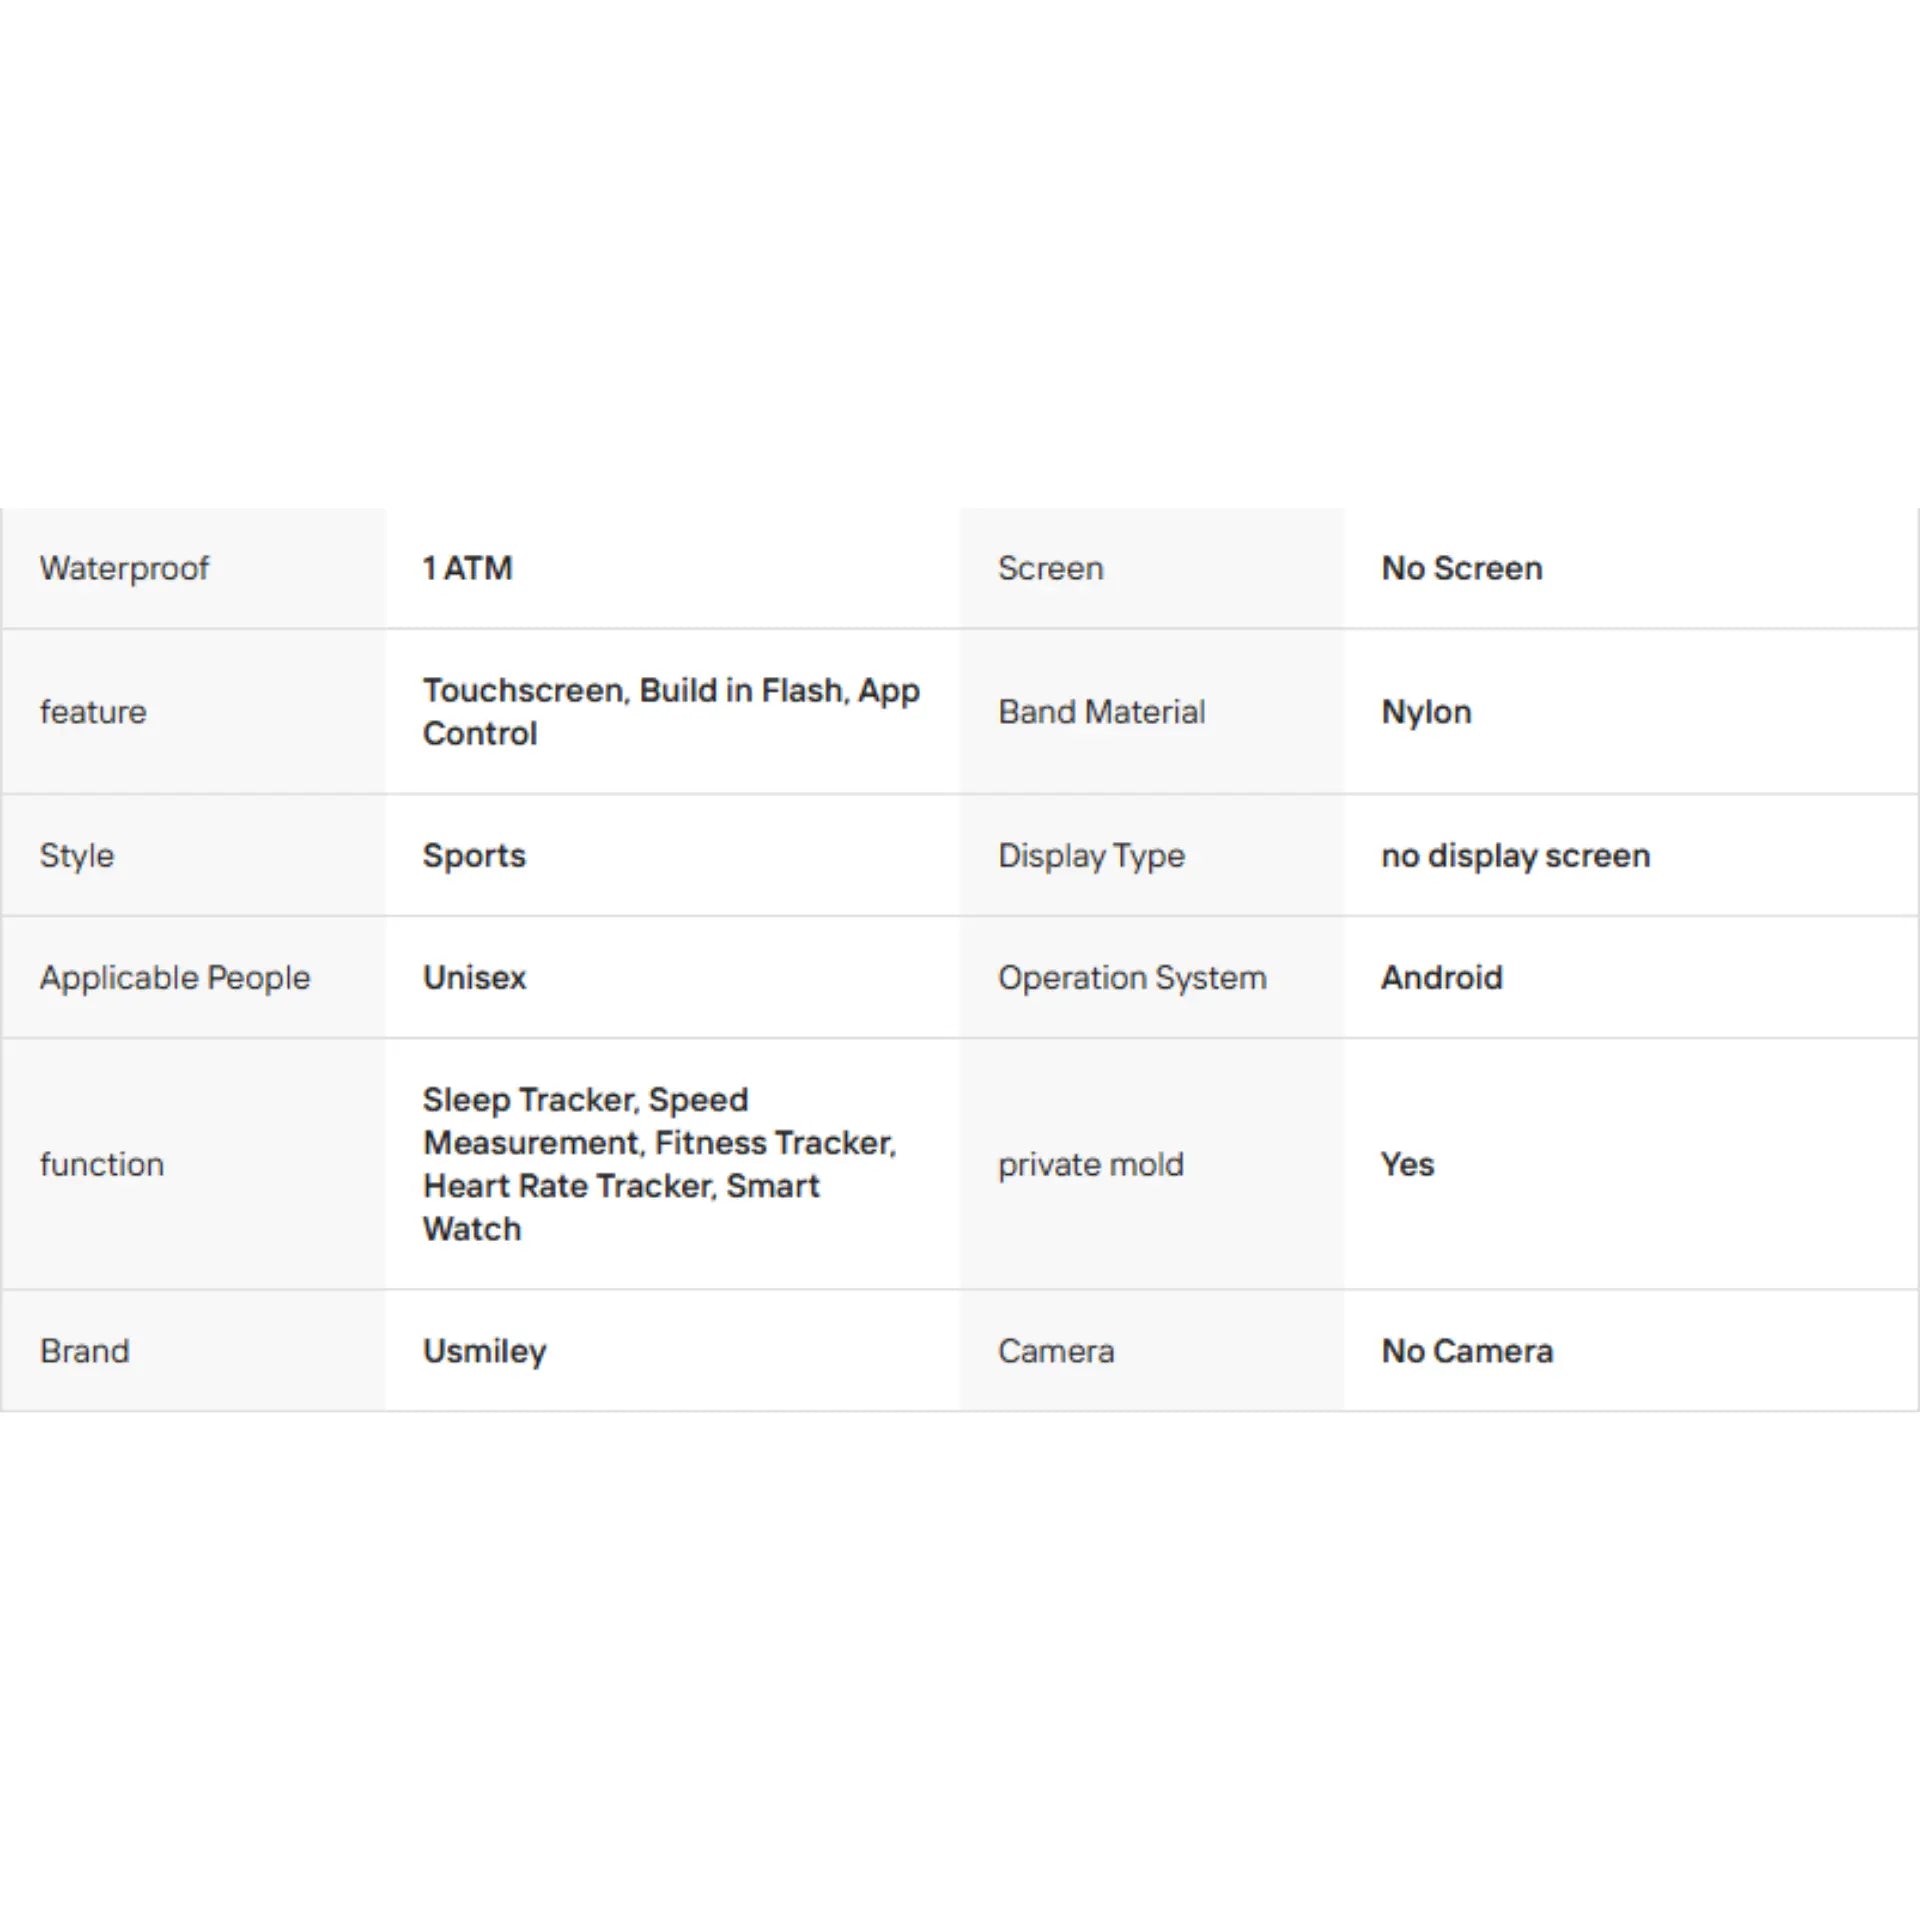Click the Display Type label
Viewport: 1920px width, 1920px height.
pyautogui.click(x=1091, y=855)
